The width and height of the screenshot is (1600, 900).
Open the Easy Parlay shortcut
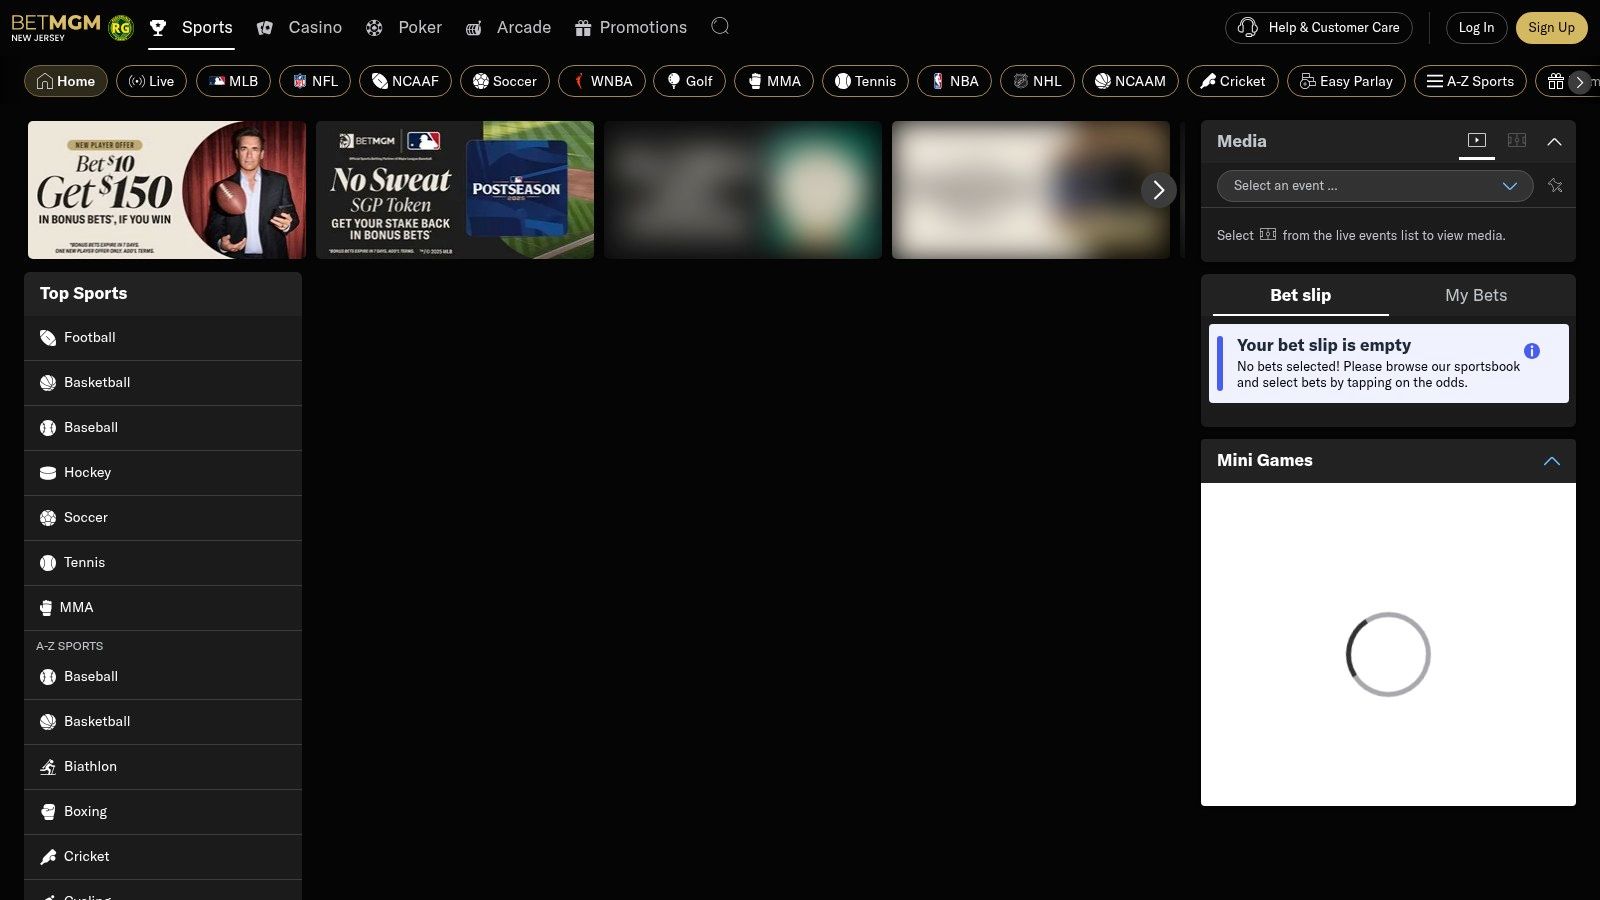[1346, 81]
